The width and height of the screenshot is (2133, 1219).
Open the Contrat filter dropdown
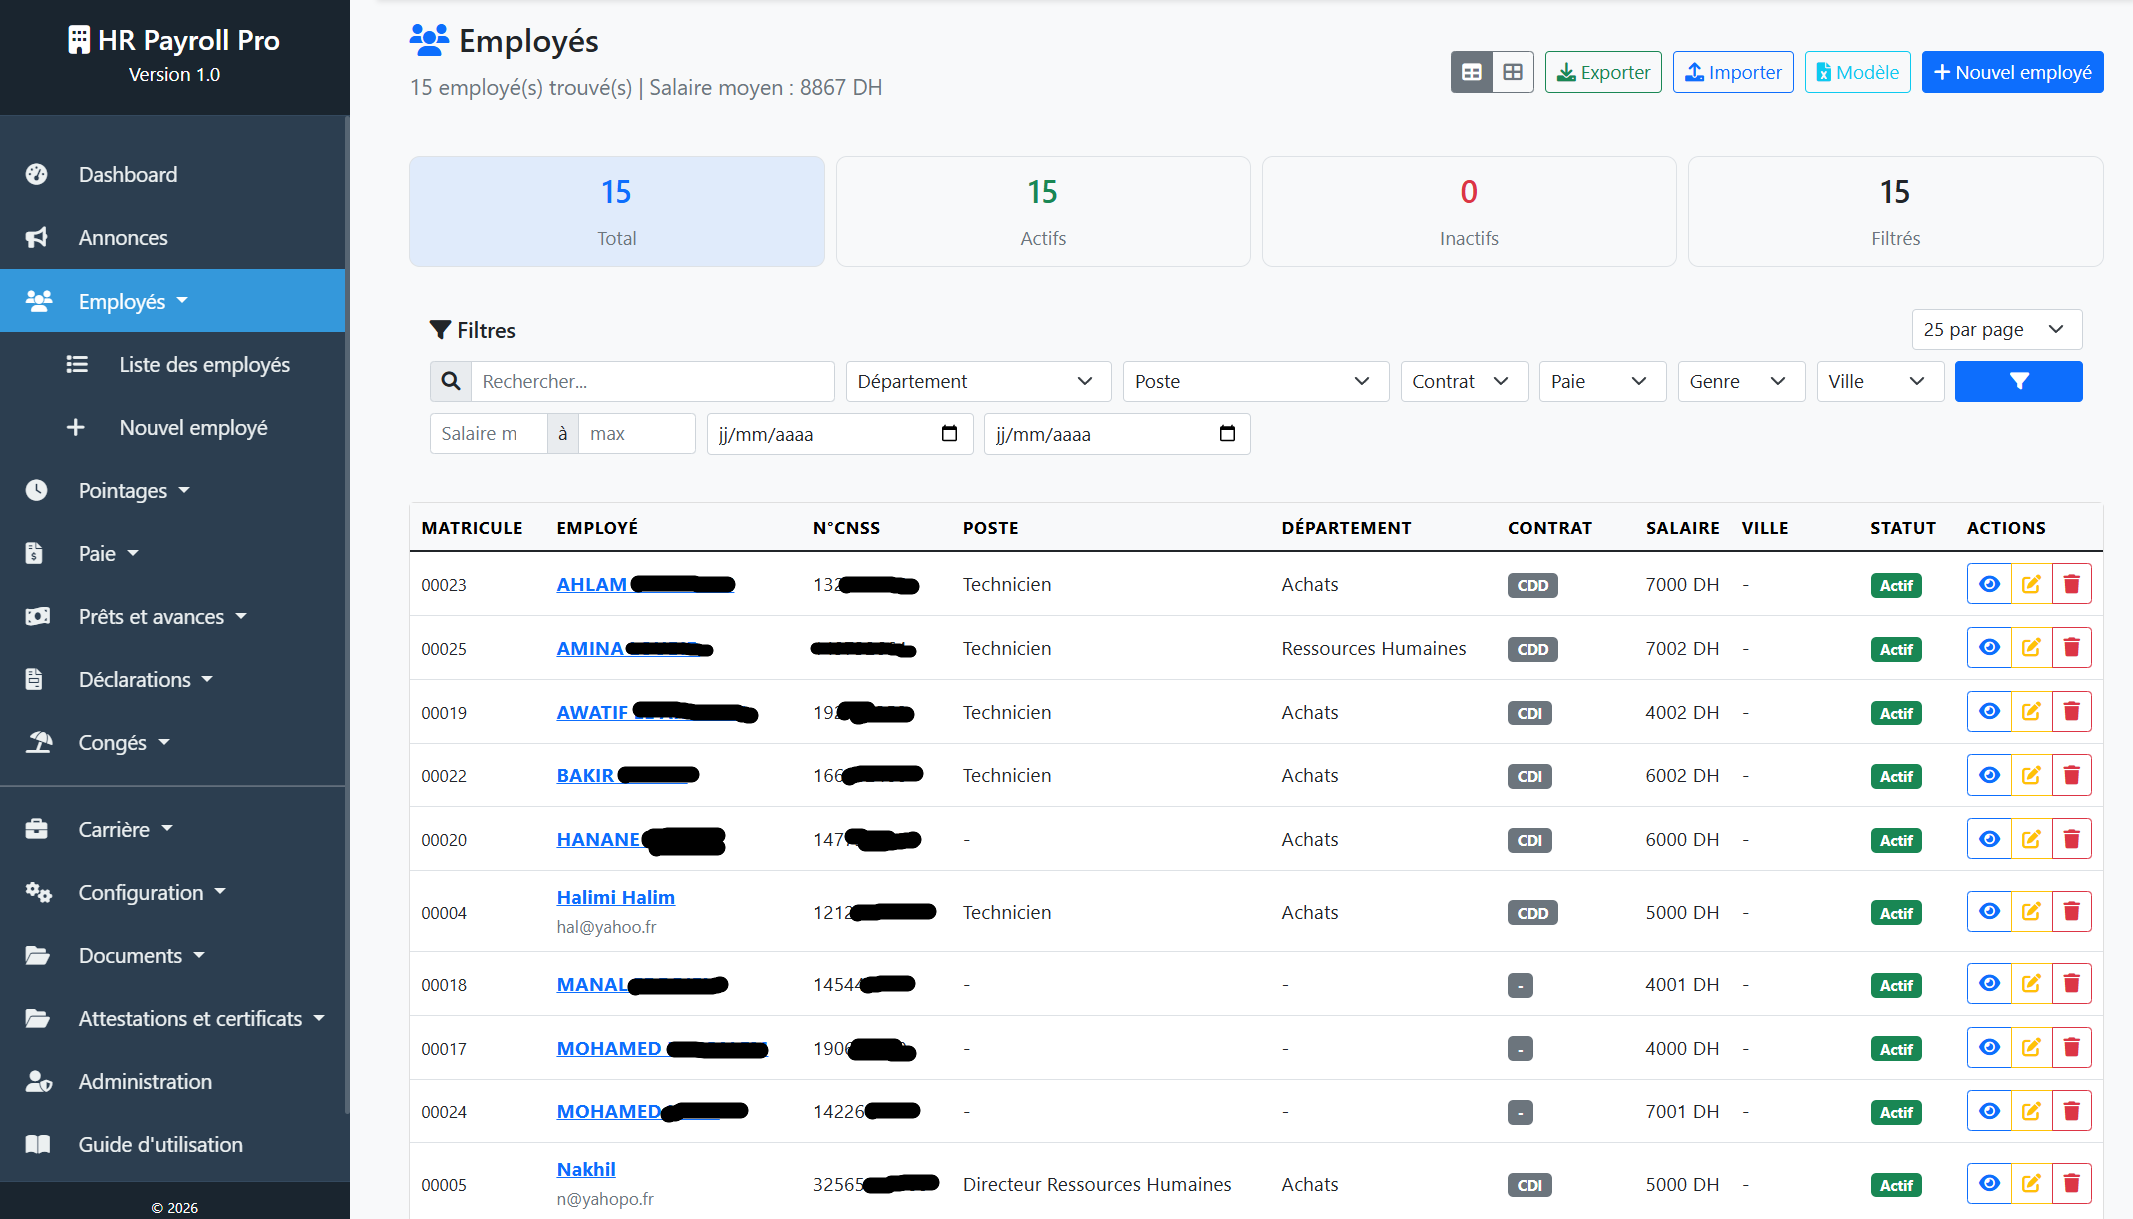1464,381
